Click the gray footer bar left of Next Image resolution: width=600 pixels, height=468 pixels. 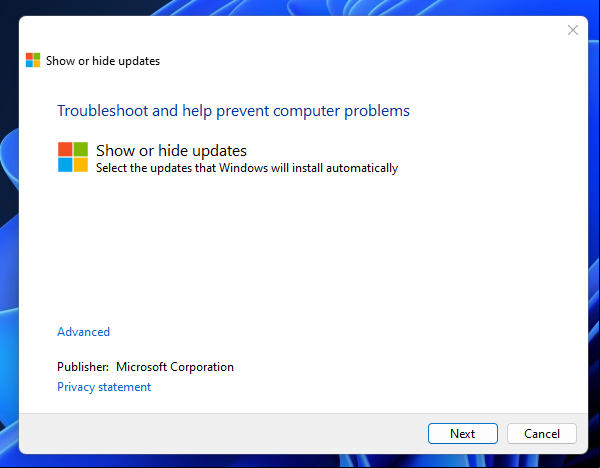click(222, 434)
